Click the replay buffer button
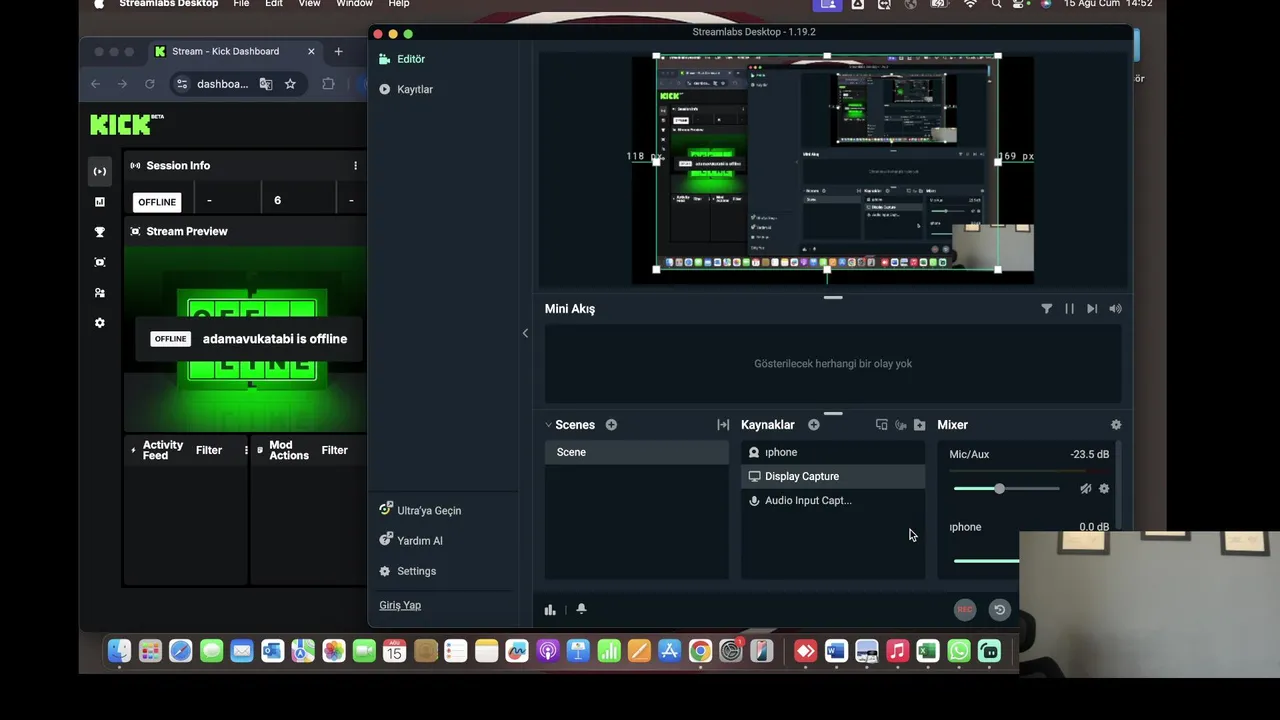This screenshot has height=720, width=1280. point(999,609)
